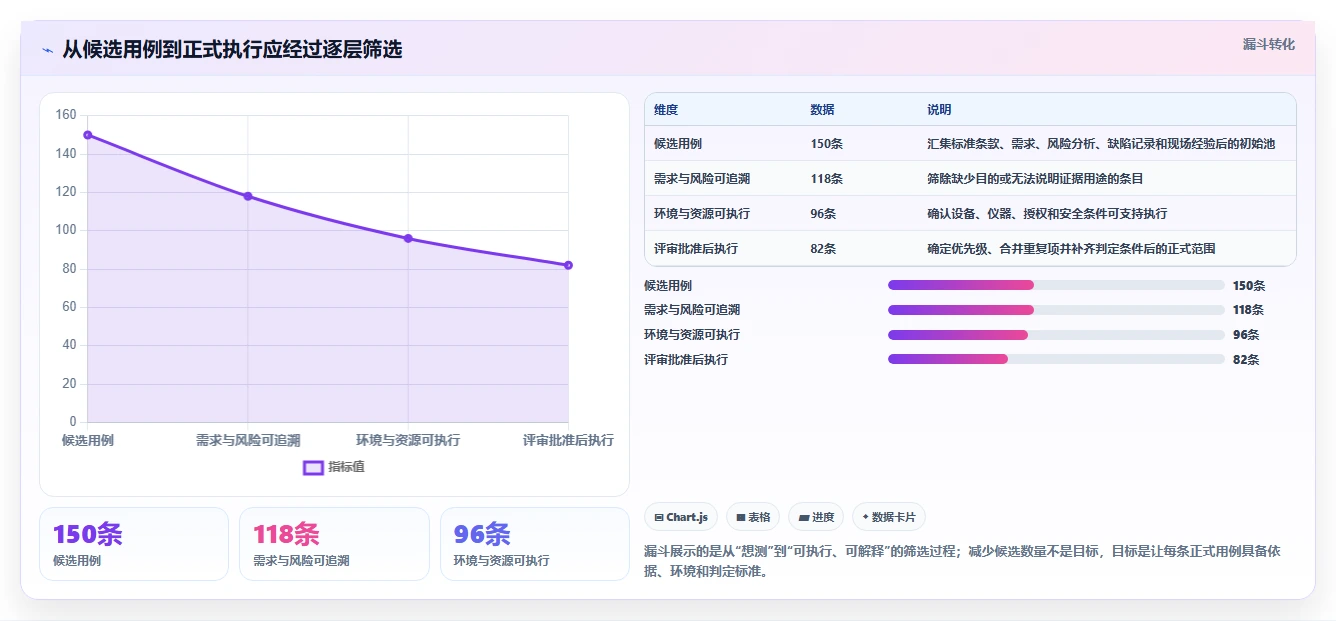Click the 说明 column header

(939, 110)
